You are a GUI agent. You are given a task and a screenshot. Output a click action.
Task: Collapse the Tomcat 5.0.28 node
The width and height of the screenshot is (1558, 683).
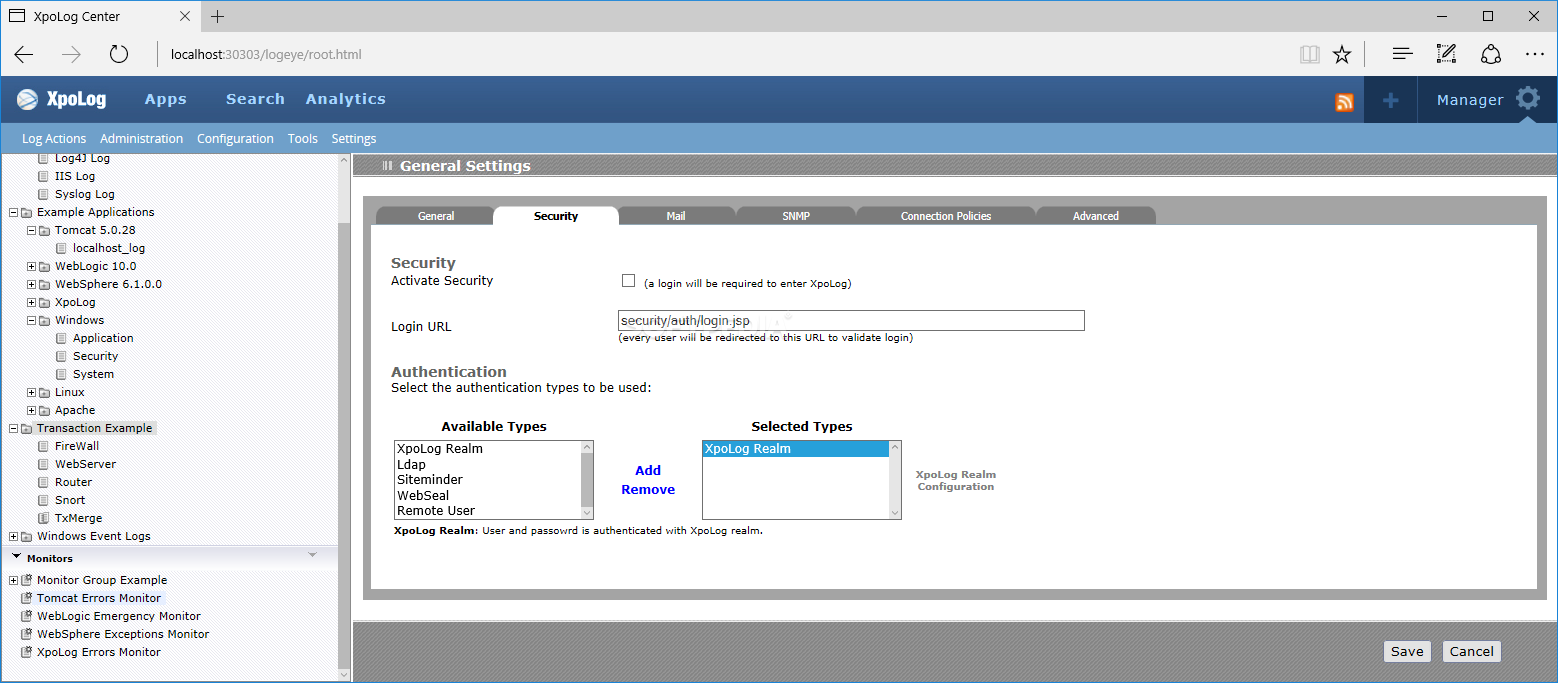(x=31, y=230)
